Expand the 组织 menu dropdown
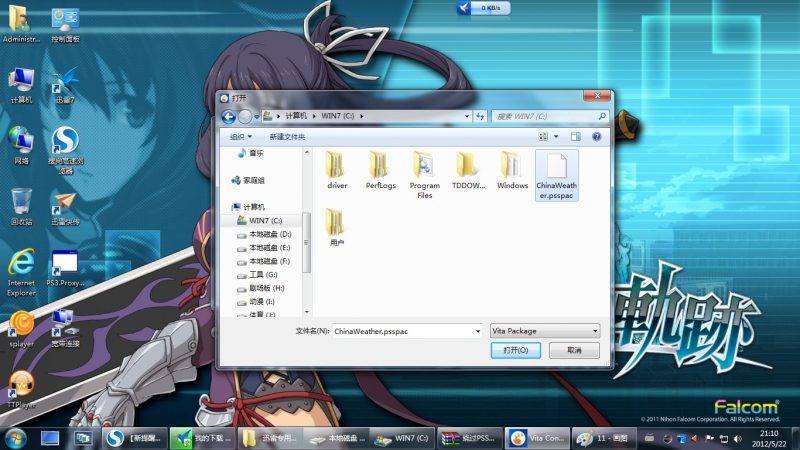Viewport: 800px width, 450px height. pyautogui.click(x=240, y=136)
